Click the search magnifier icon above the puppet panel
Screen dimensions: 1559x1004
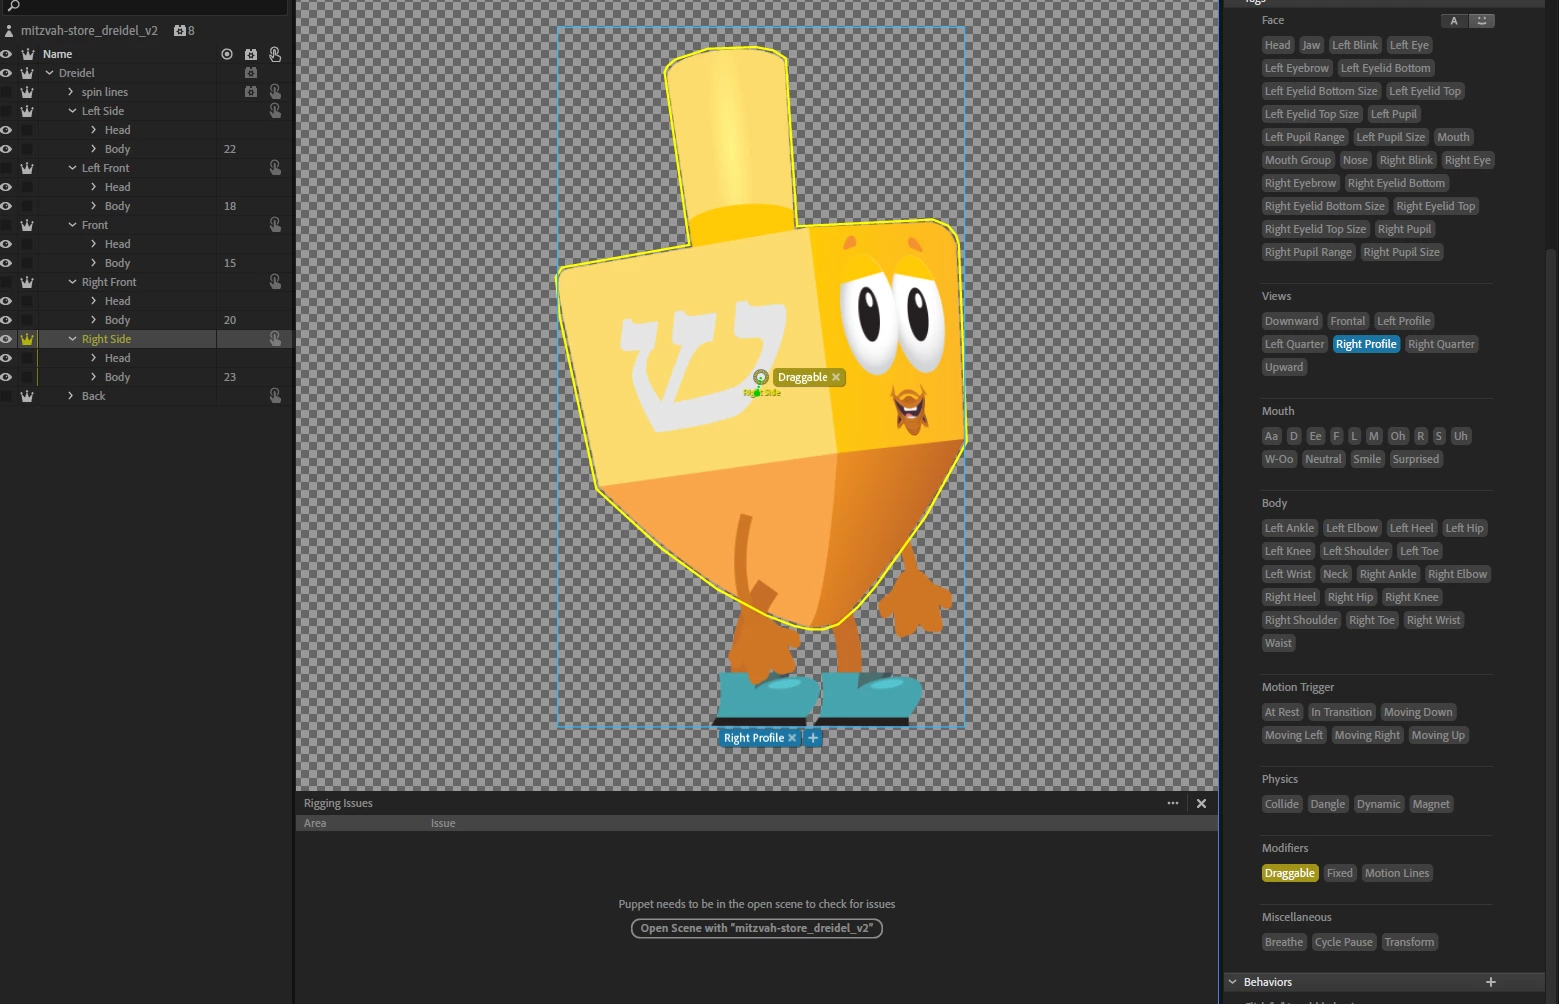(14, 6)
